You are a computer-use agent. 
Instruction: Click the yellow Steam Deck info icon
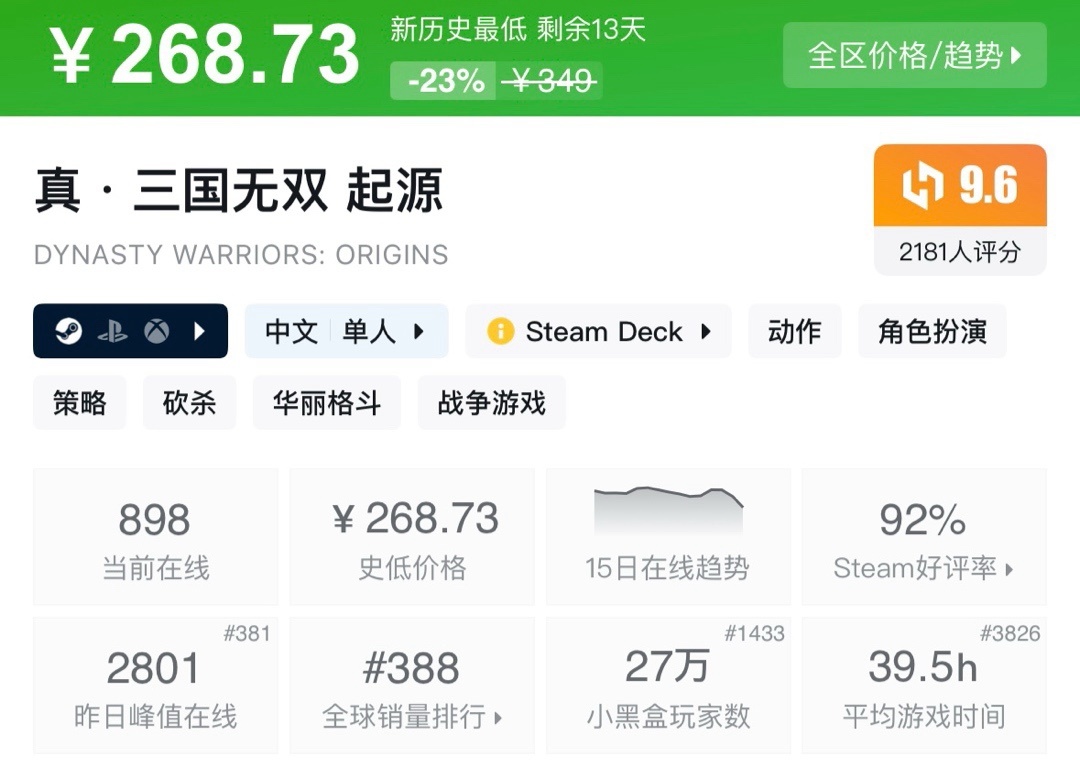pos(500,331)
